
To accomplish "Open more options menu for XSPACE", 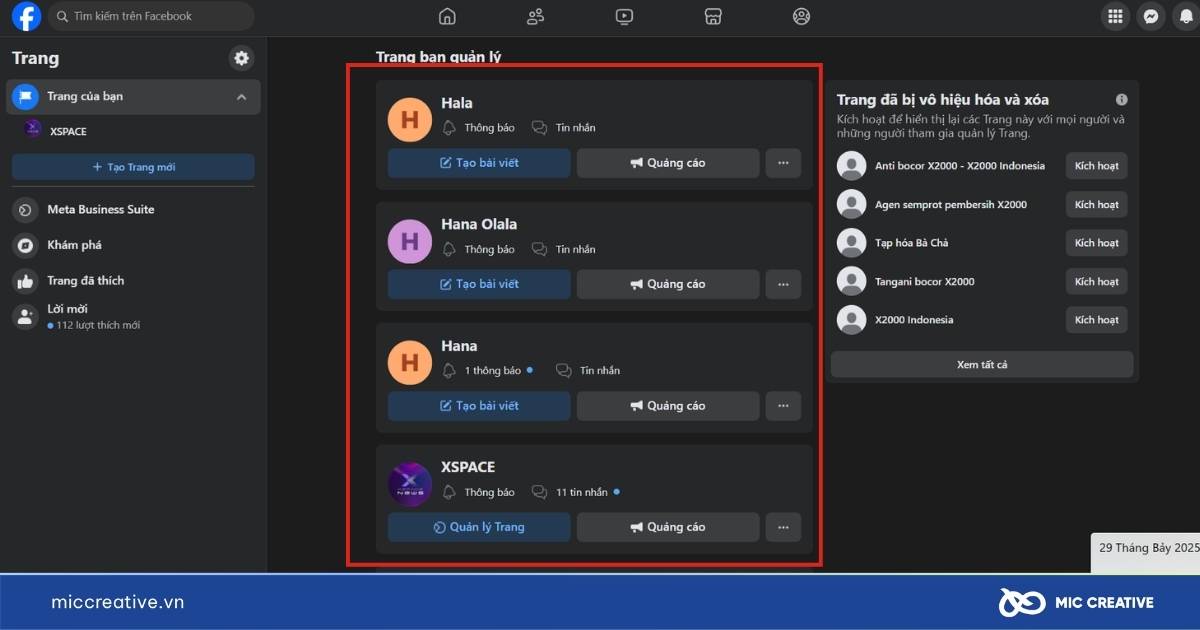I will click(783, 527).
